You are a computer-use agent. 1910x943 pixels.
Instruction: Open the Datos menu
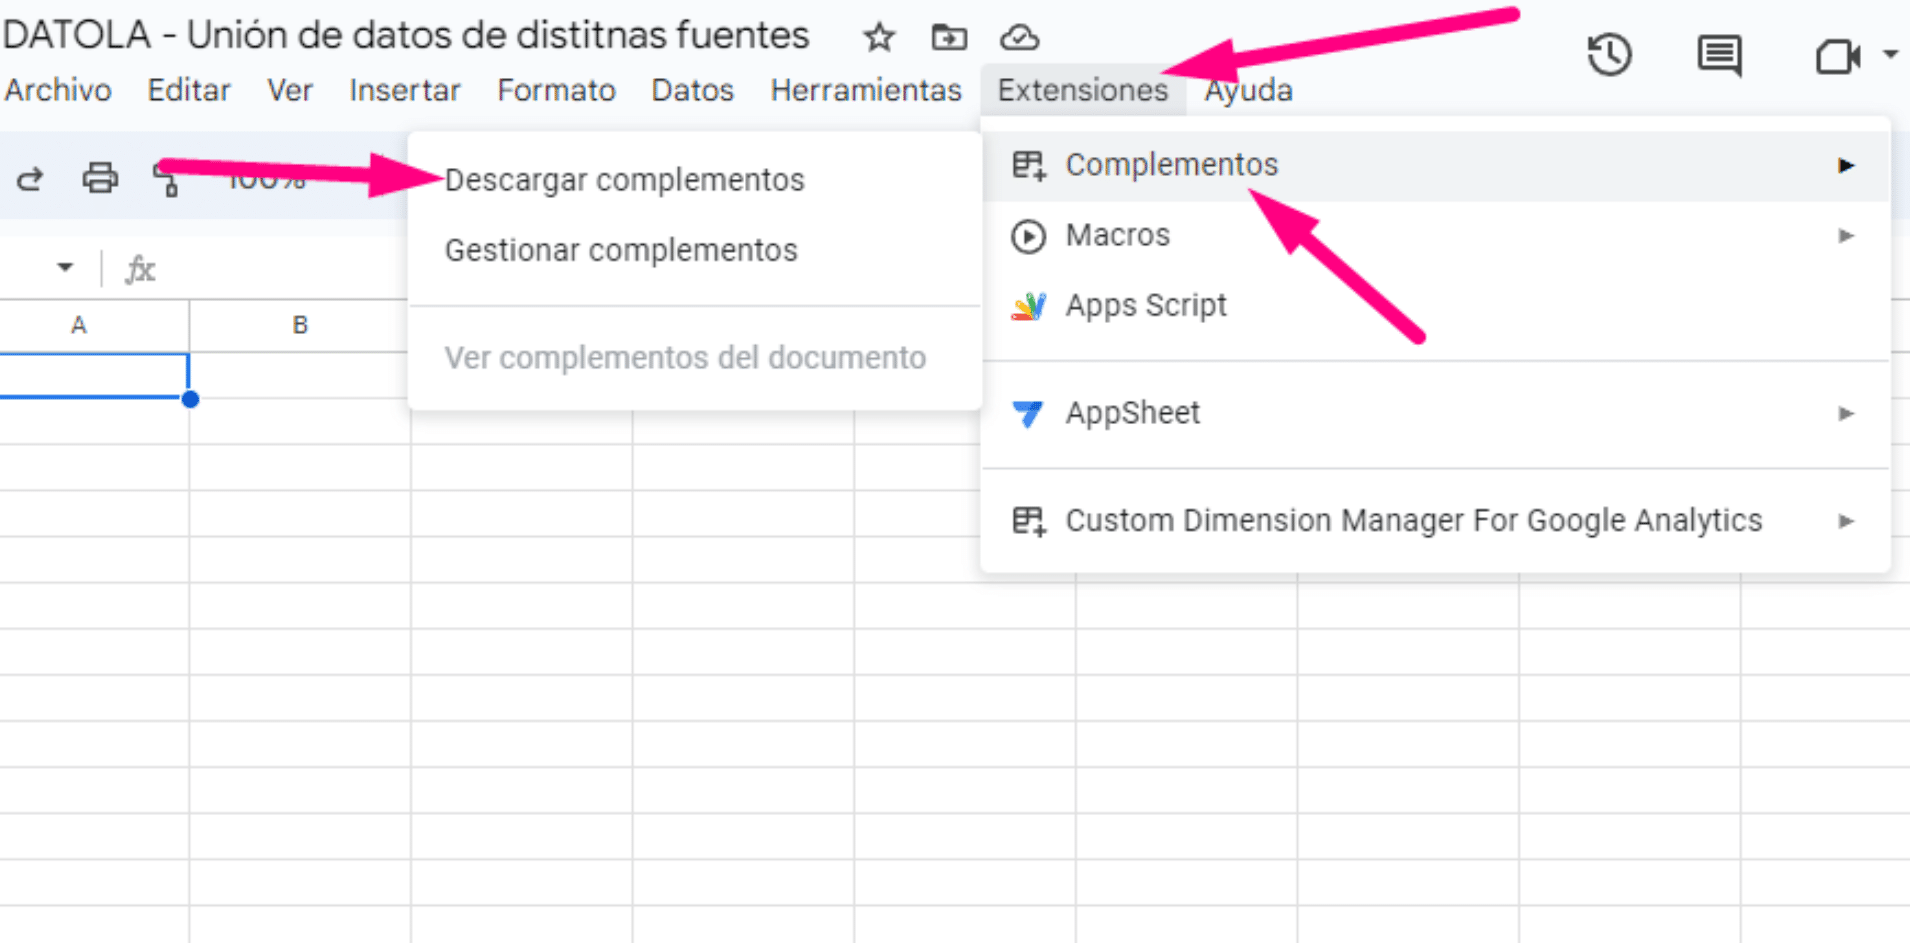point(692,90)
